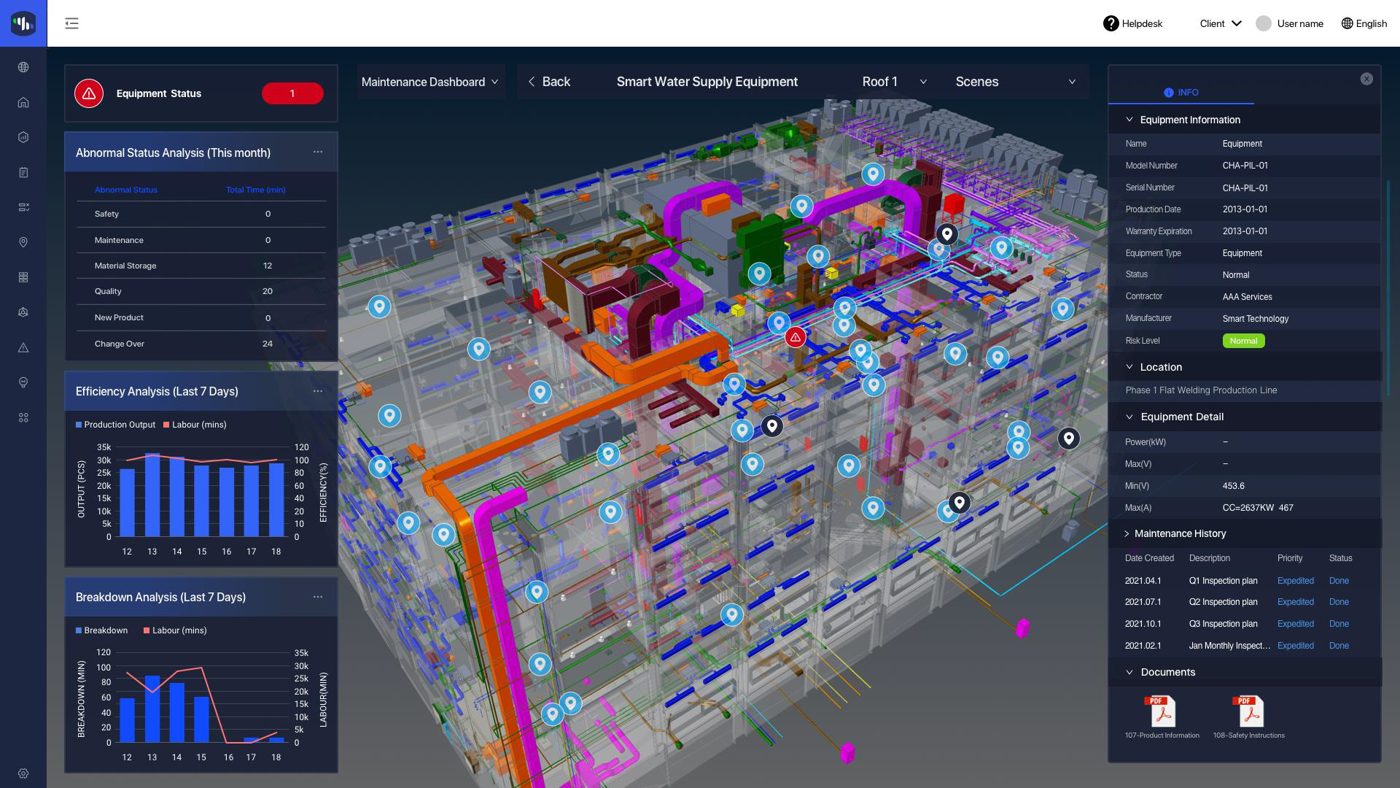Collapse the Equipment Detail section
Image resolution: width=1400 pixels, height=788 pixels.
(1129, 417)
